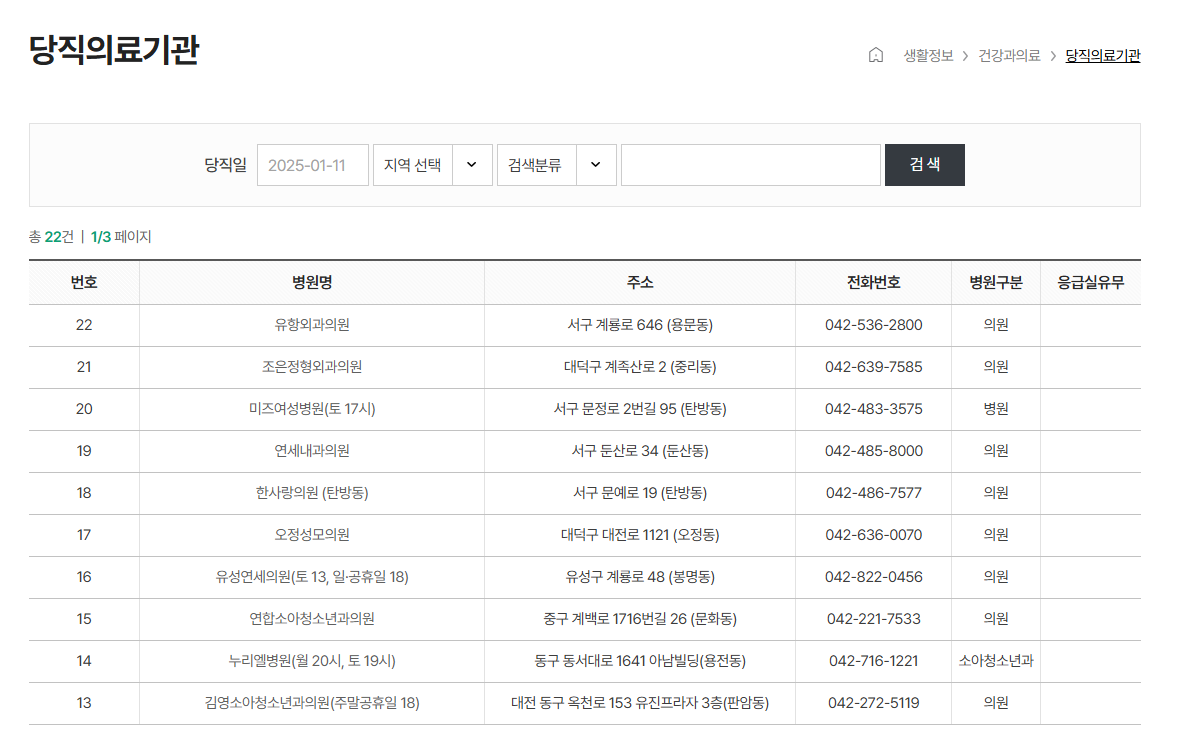
Task: Open hospital link 연세내과의원
Action: [x=312, y=451]
